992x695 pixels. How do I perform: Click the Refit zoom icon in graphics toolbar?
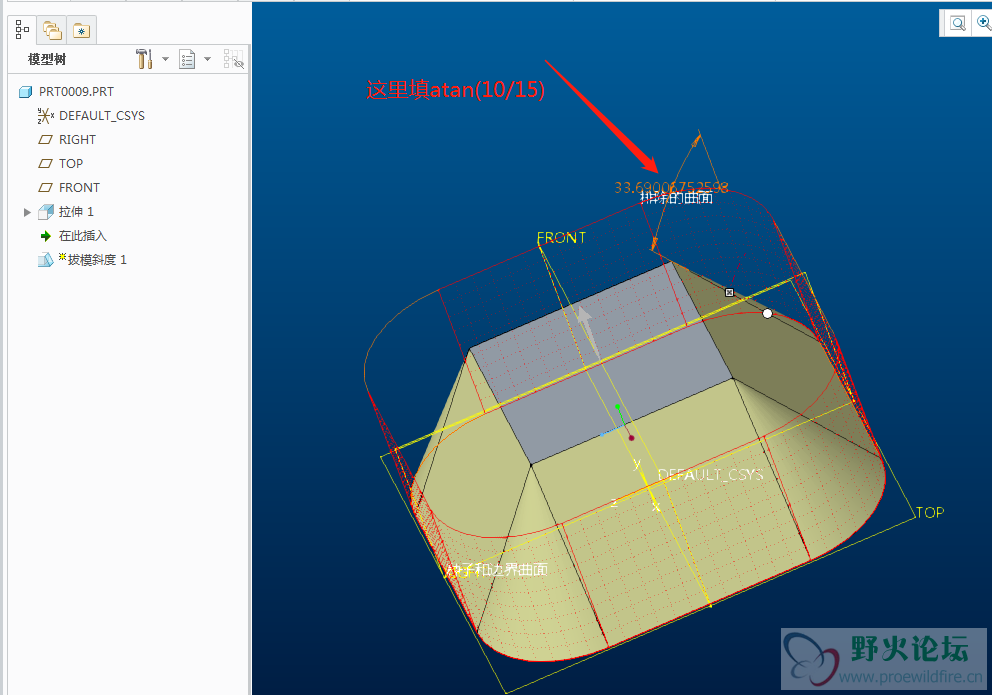coord(958,24)
